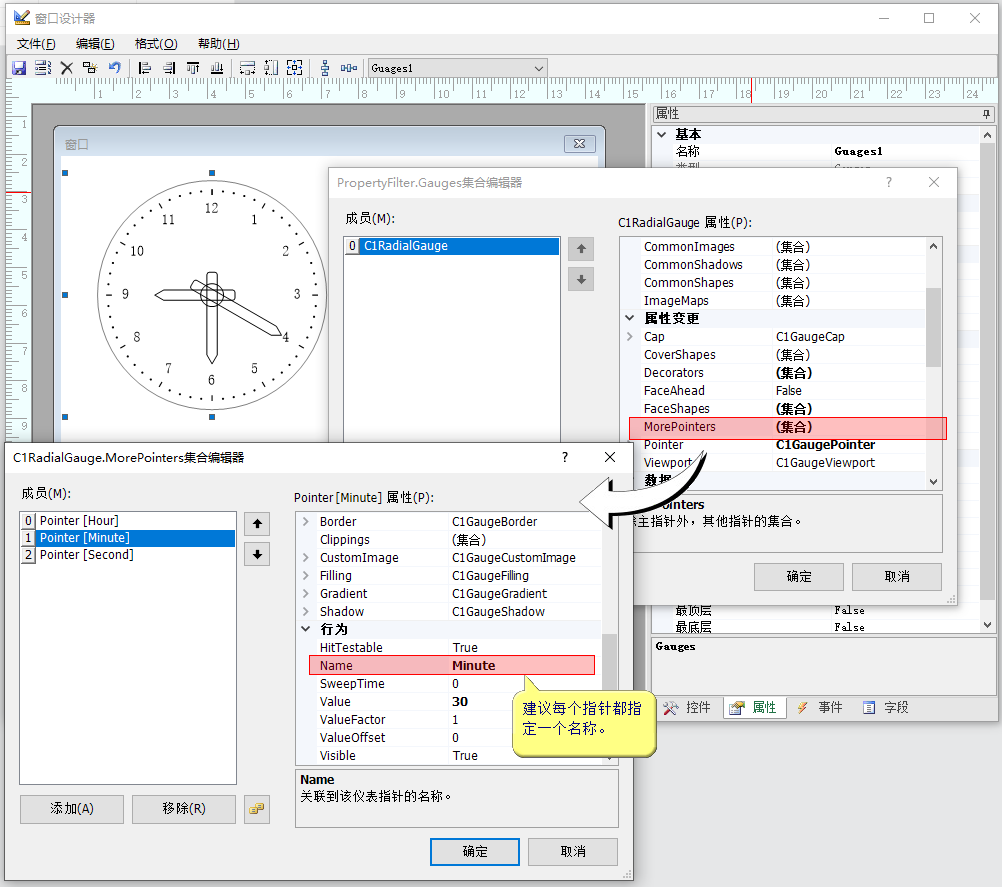Image resolution: width=1002 pixels, height=887 pixels.
Task: Click the Undo arrow toolbar icon
Action: click(115, 68)
